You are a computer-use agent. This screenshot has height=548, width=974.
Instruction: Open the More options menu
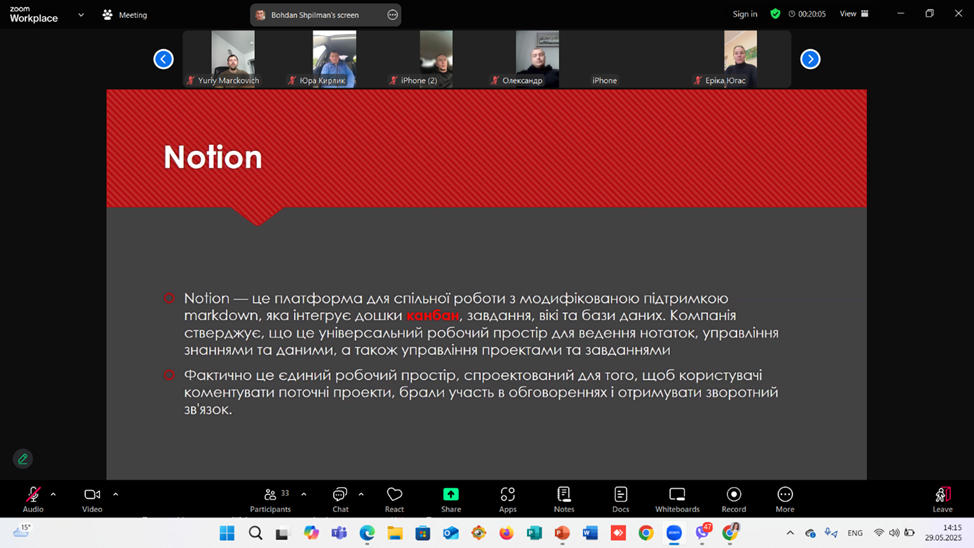pyautogui.click(x=785, y=500)
